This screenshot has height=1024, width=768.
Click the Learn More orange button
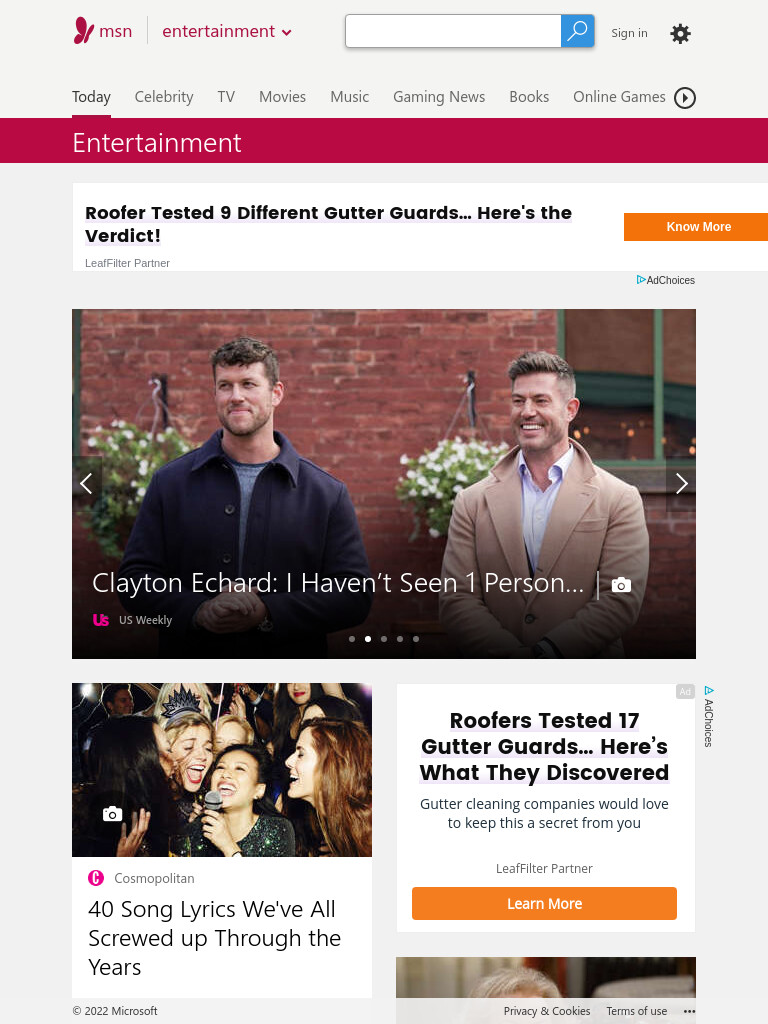(x=544, y=903)
